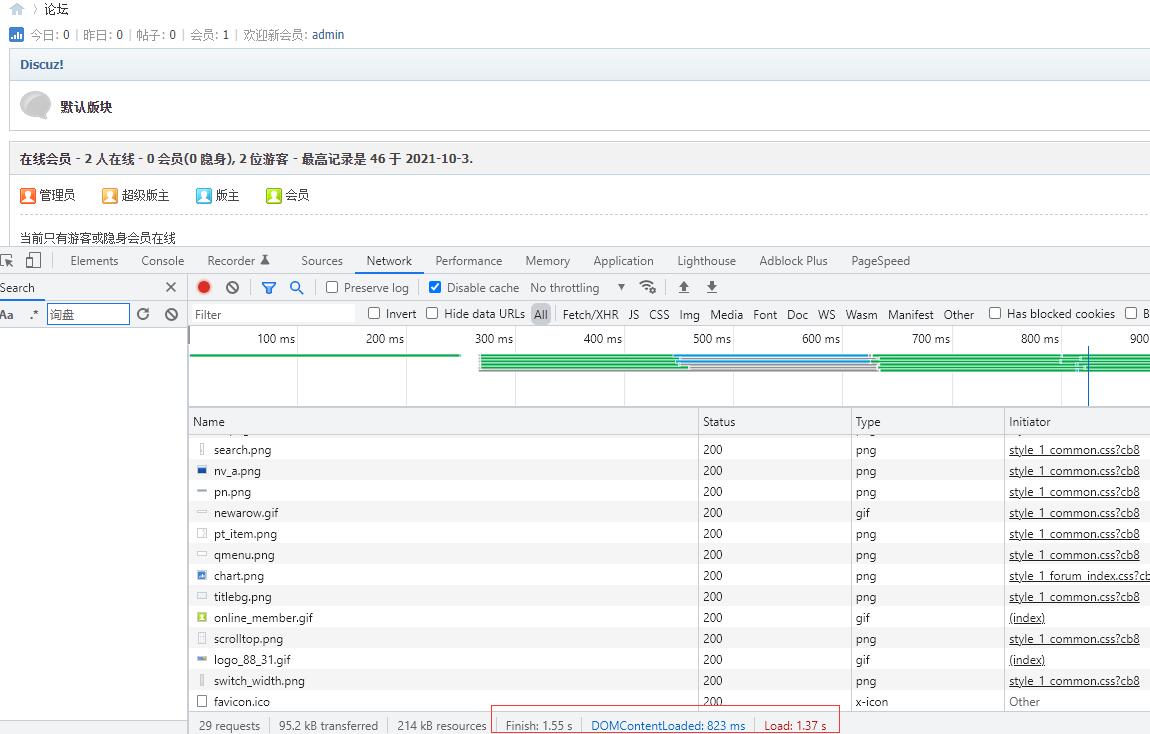Clear the network log
1150x734 pixels.
(232, 287)
